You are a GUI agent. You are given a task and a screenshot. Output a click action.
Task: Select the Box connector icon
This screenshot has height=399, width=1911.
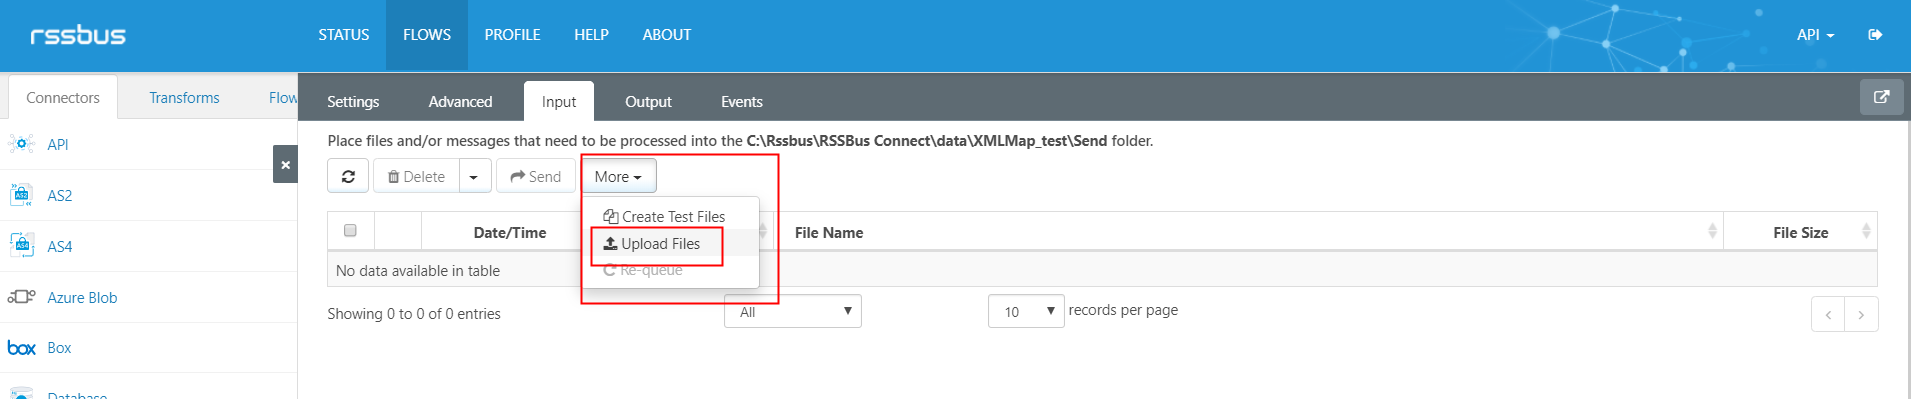point(21,348)
